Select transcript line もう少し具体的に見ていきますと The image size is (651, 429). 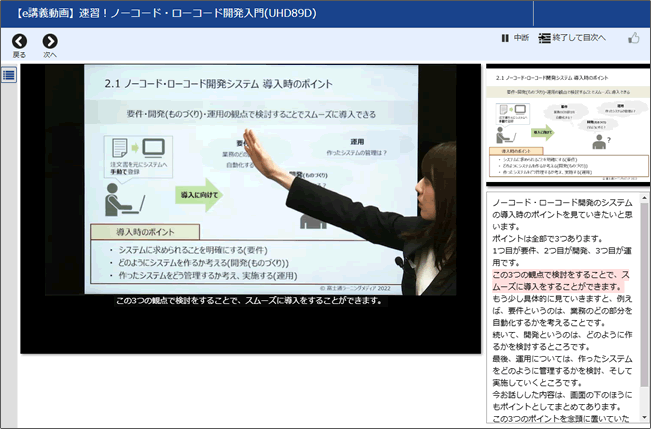(562, 311)
